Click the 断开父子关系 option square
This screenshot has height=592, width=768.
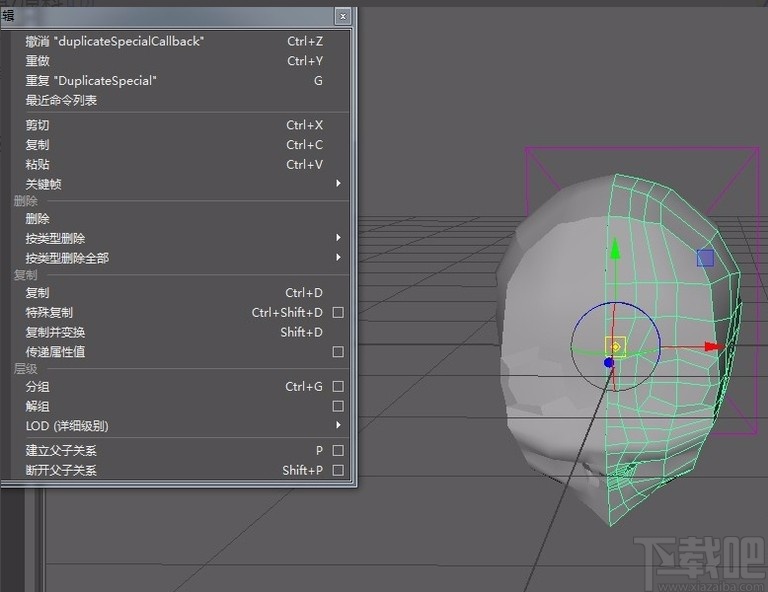point(338,471)
